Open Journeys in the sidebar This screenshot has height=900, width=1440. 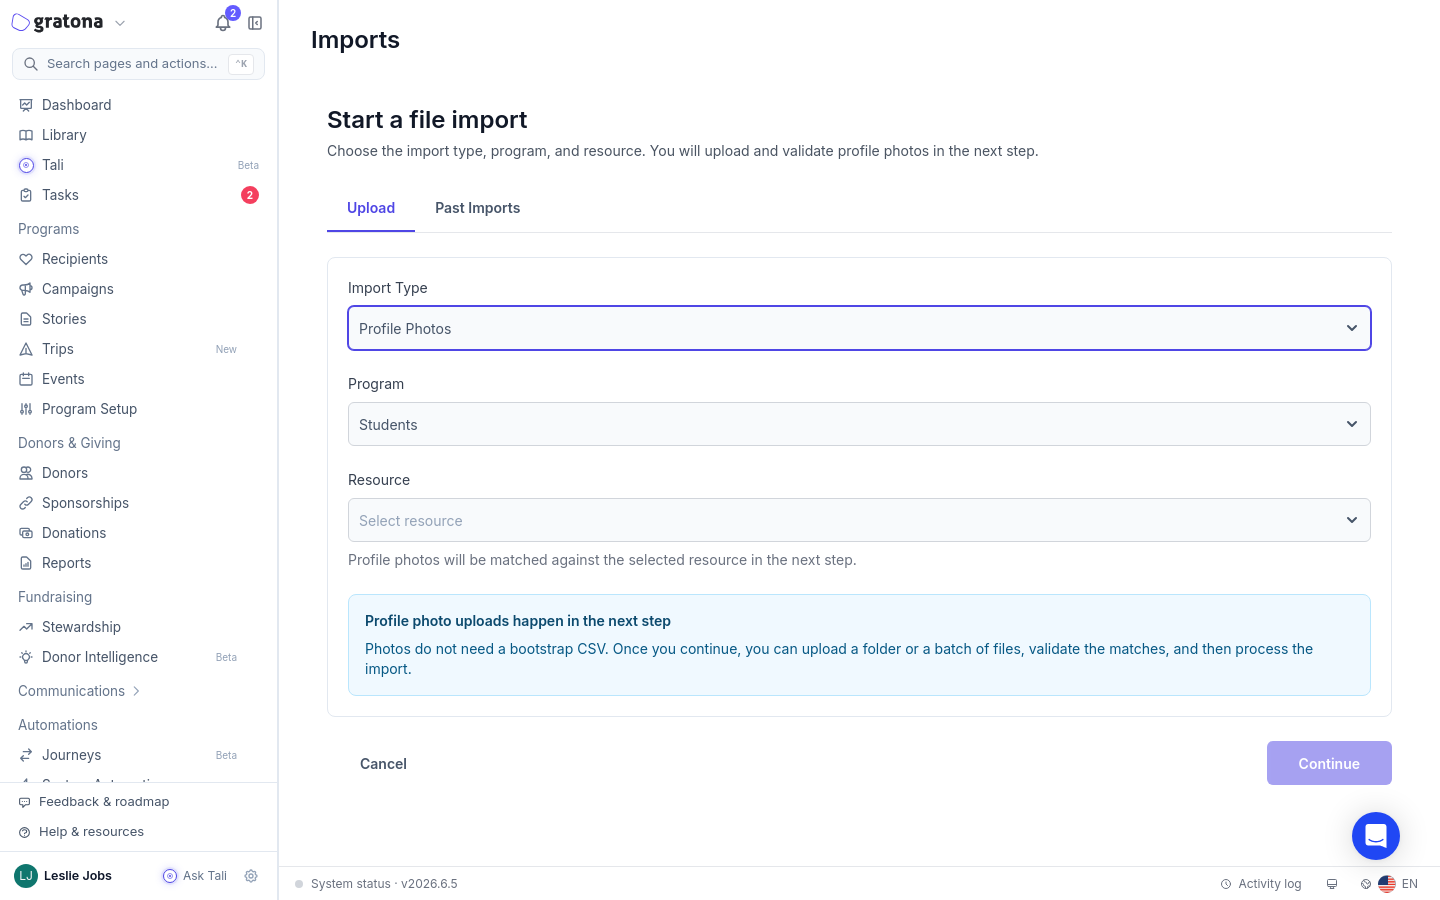click(138, 755)
